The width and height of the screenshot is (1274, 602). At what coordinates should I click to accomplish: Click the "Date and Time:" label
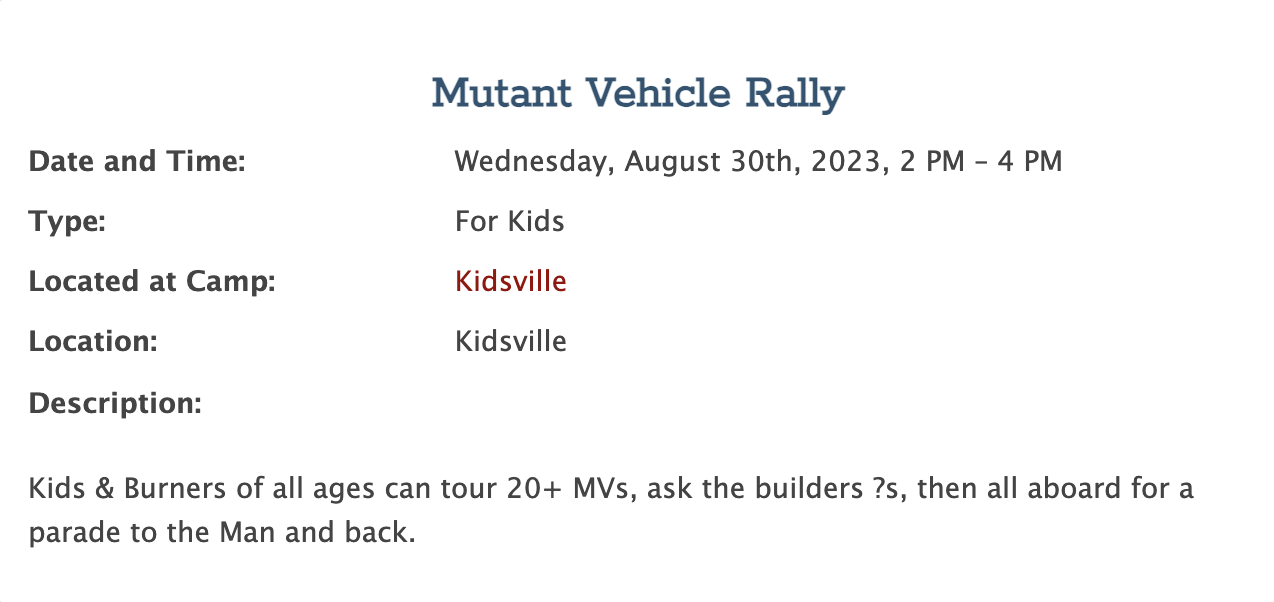(x=137, y=161)
